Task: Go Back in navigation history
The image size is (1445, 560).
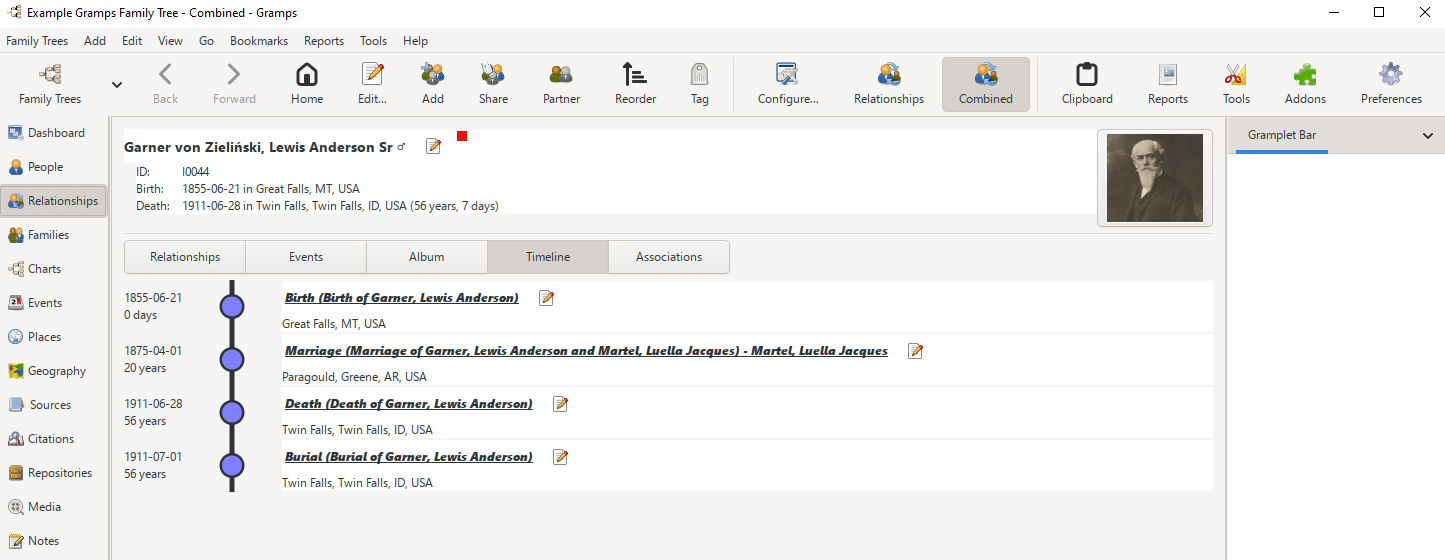Action: click(166, 83)
